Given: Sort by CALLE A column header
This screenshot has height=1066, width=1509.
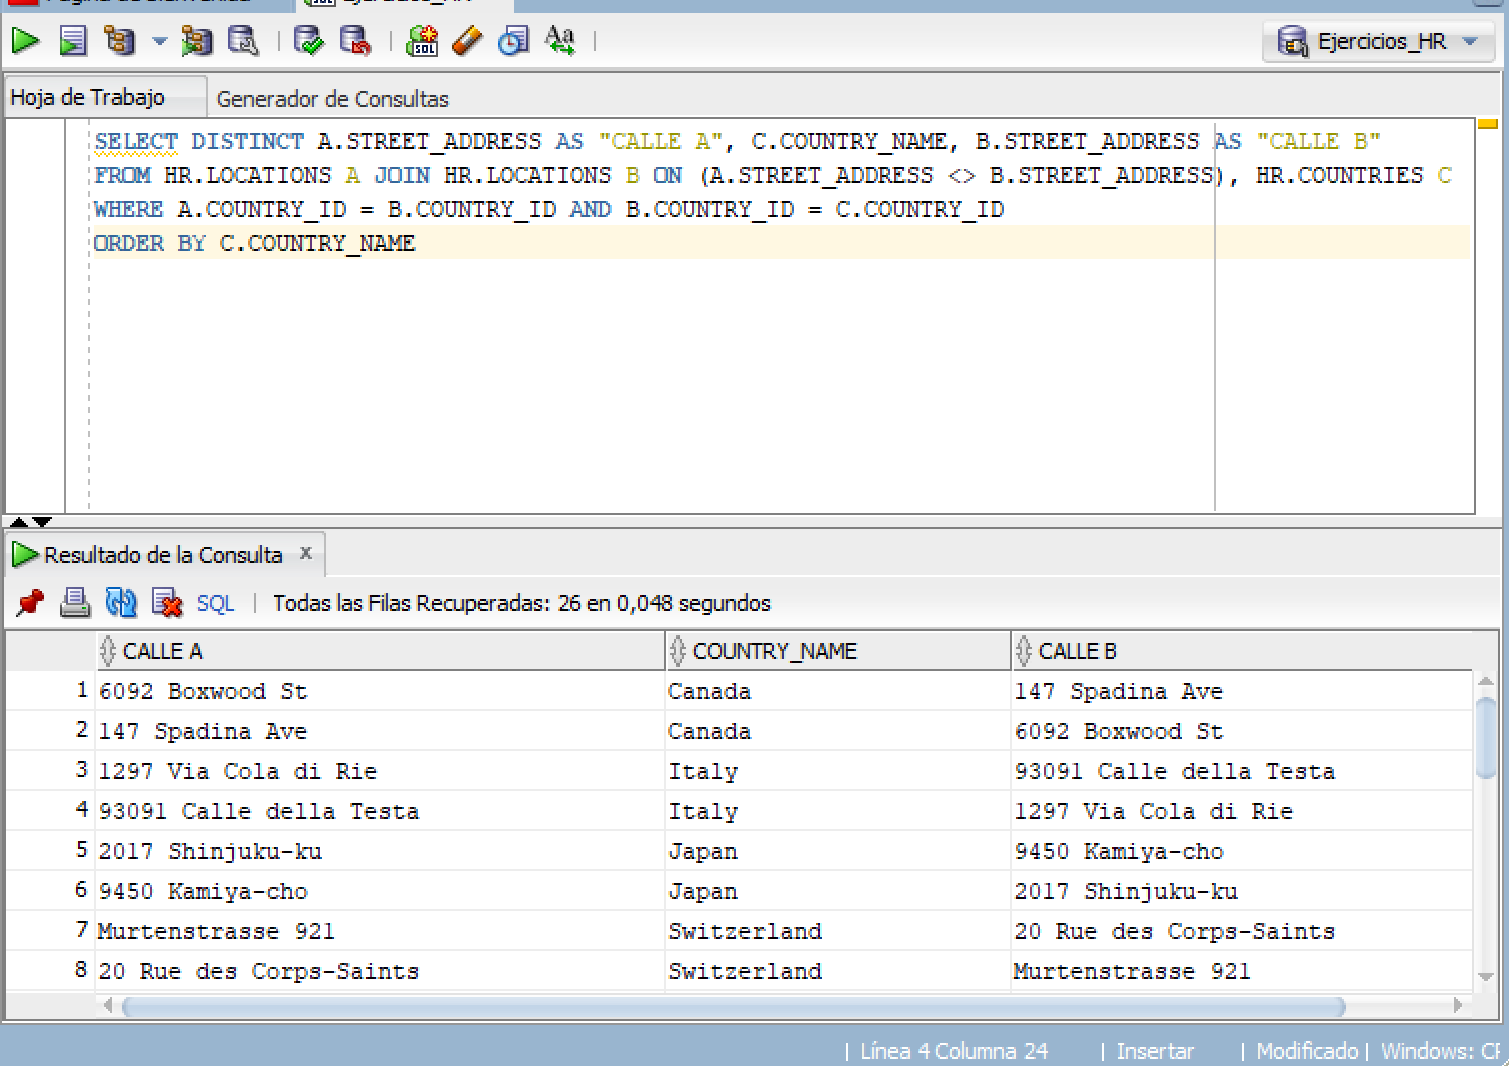Looking at the screenshot, I should 380,651.
